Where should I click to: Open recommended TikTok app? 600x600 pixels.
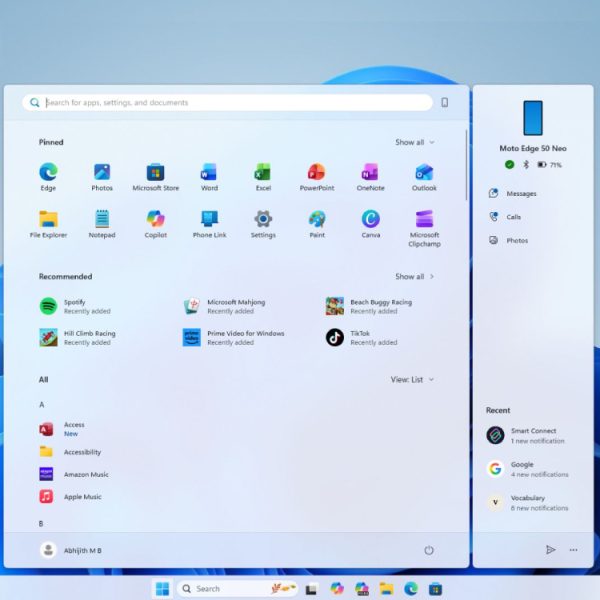pos(361,338)
